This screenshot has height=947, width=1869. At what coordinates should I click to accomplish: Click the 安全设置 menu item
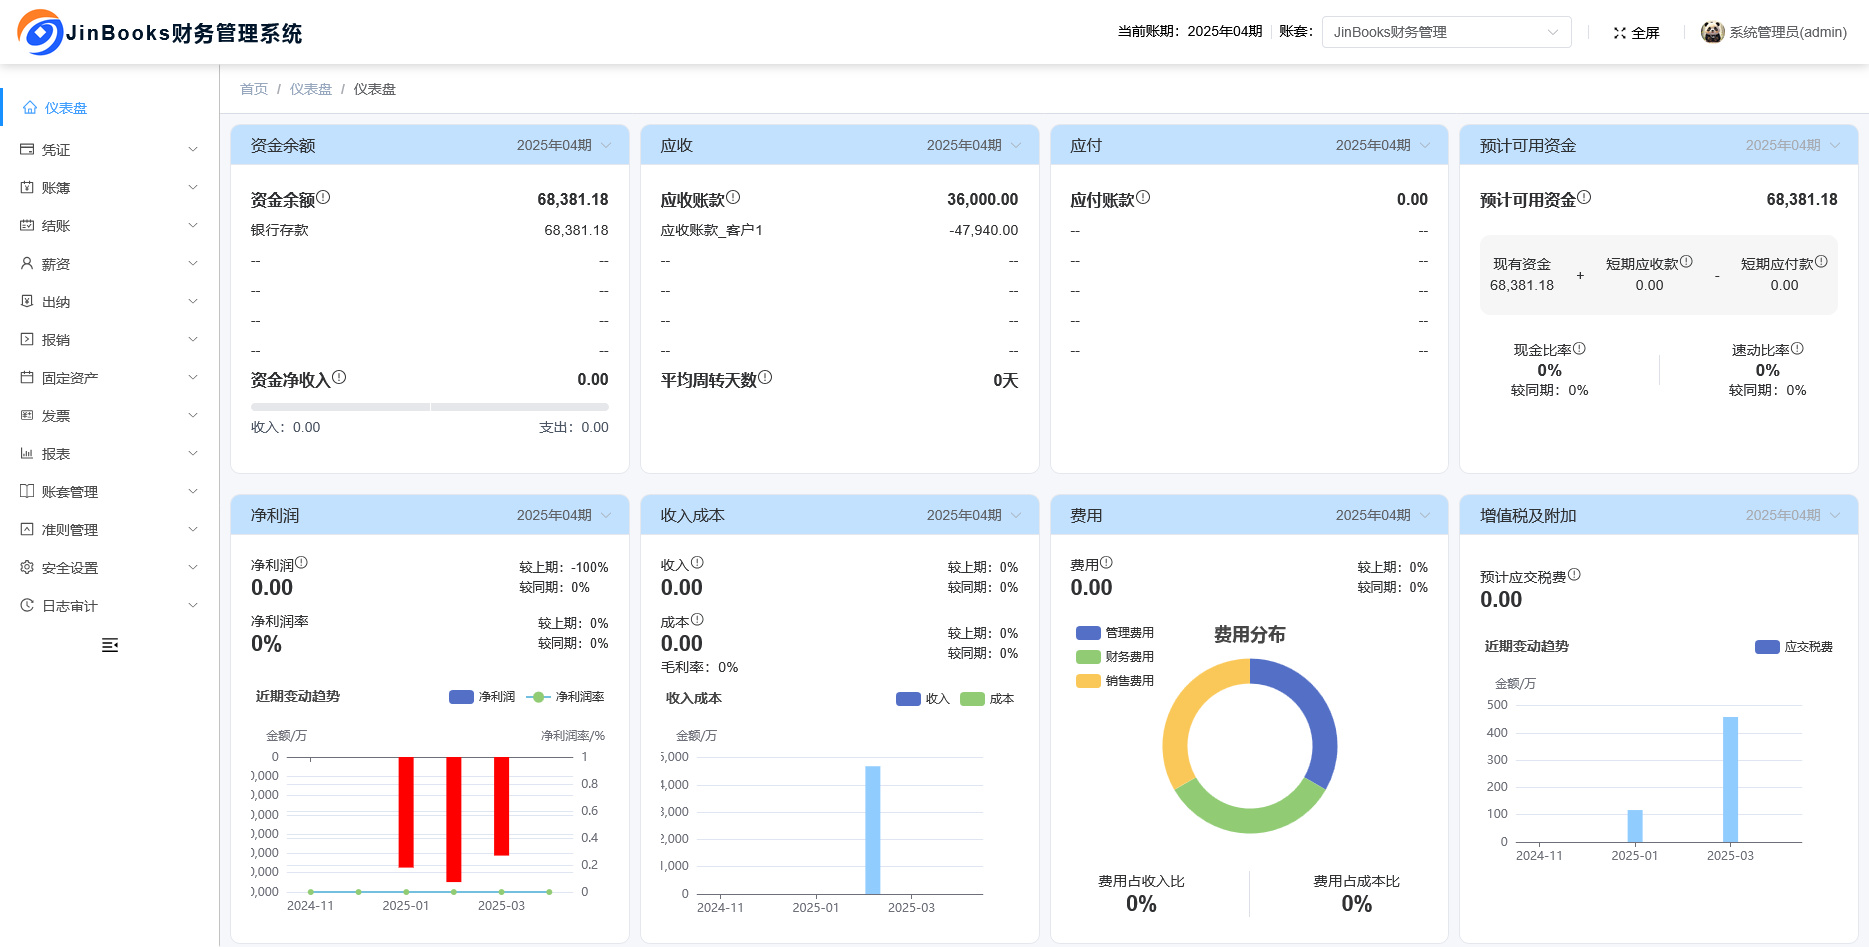pos(67,567)
